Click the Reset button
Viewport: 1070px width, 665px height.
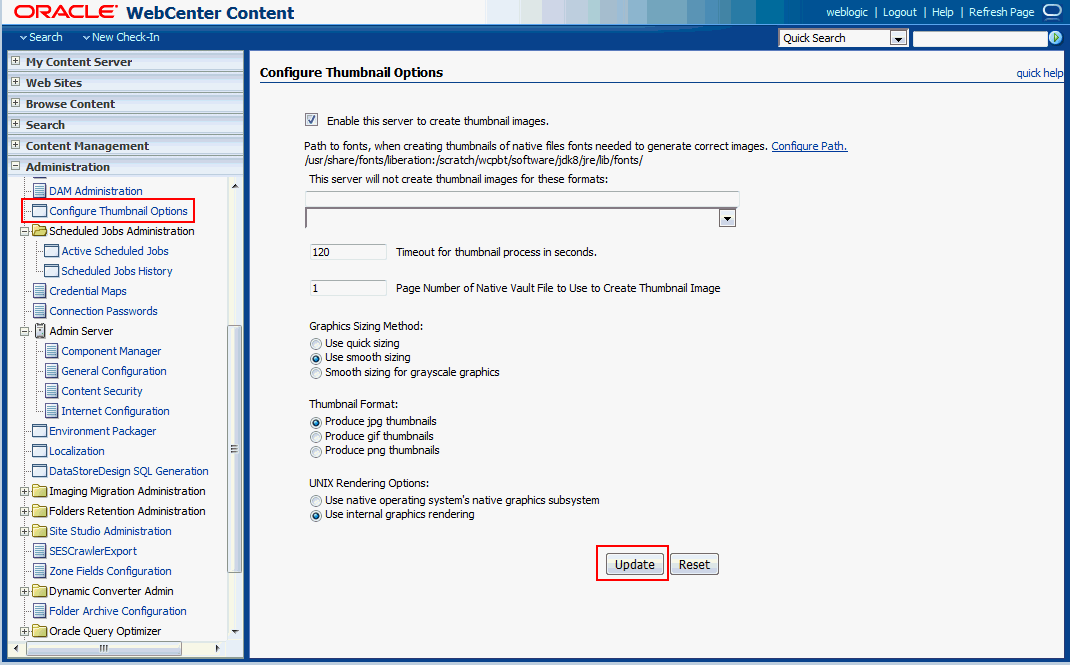694,564
